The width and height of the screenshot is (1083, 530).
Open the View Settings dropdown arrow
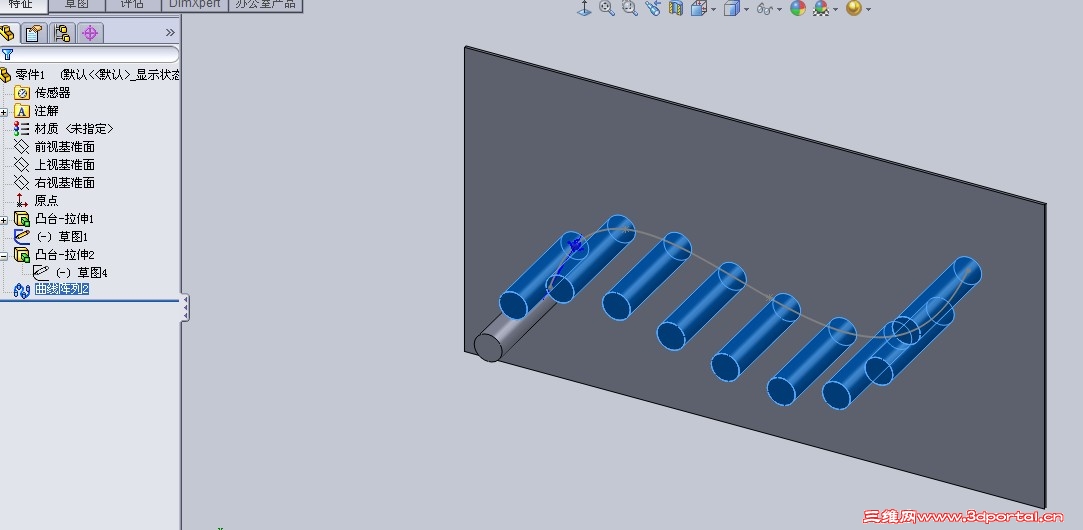(x=868, y=10)
